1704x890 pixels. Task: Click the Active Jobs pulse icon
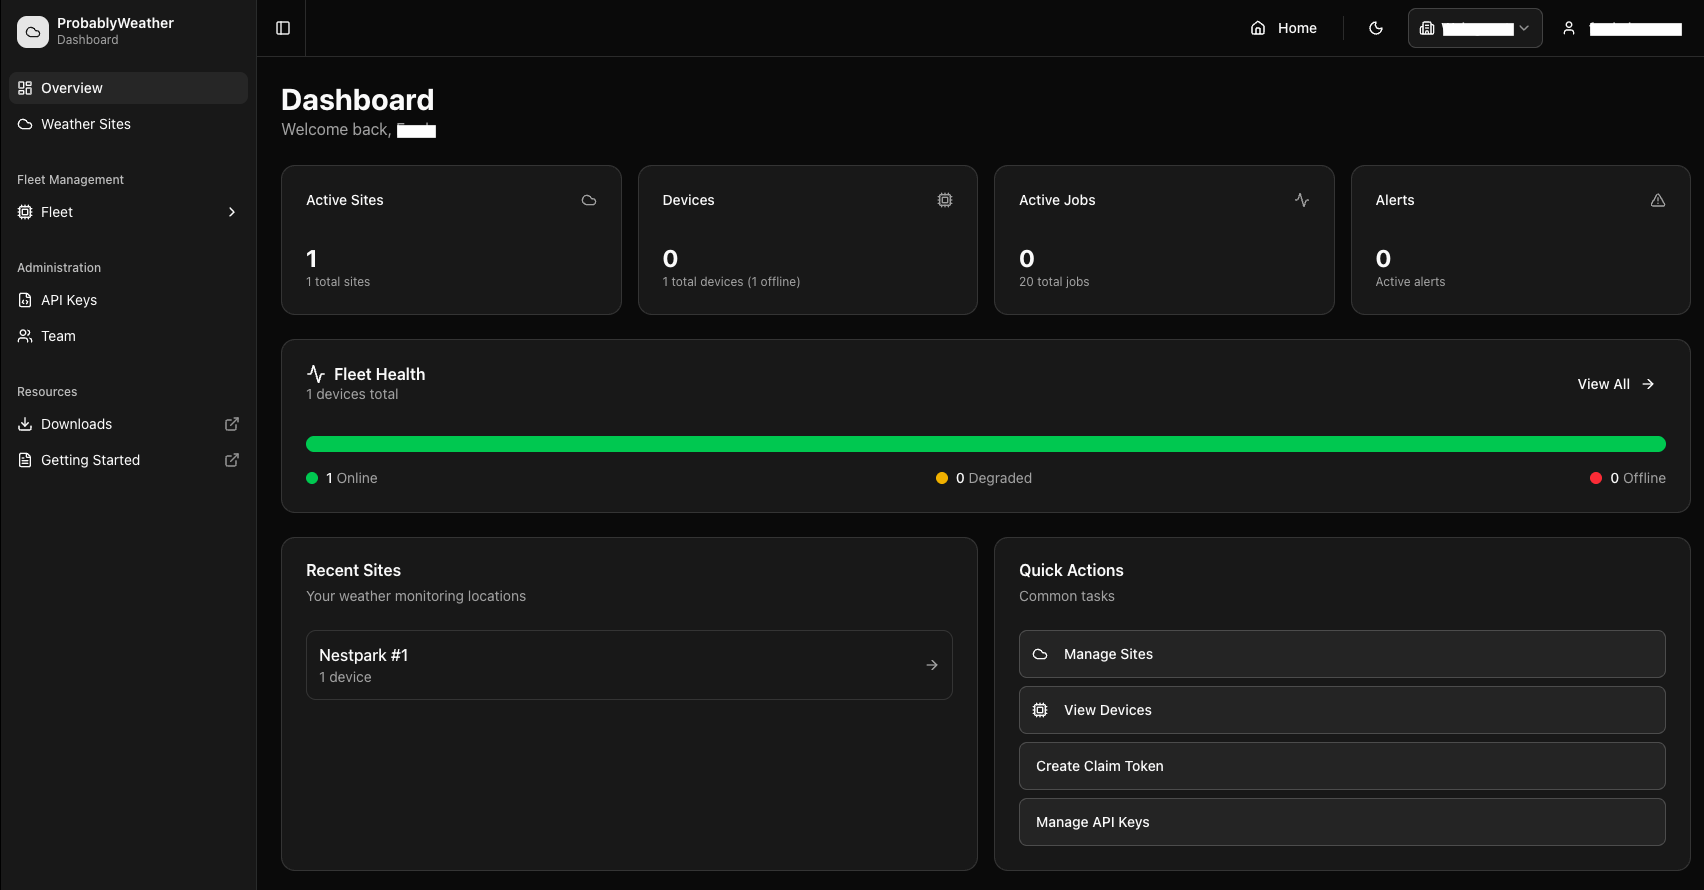tap(1301, 200)
